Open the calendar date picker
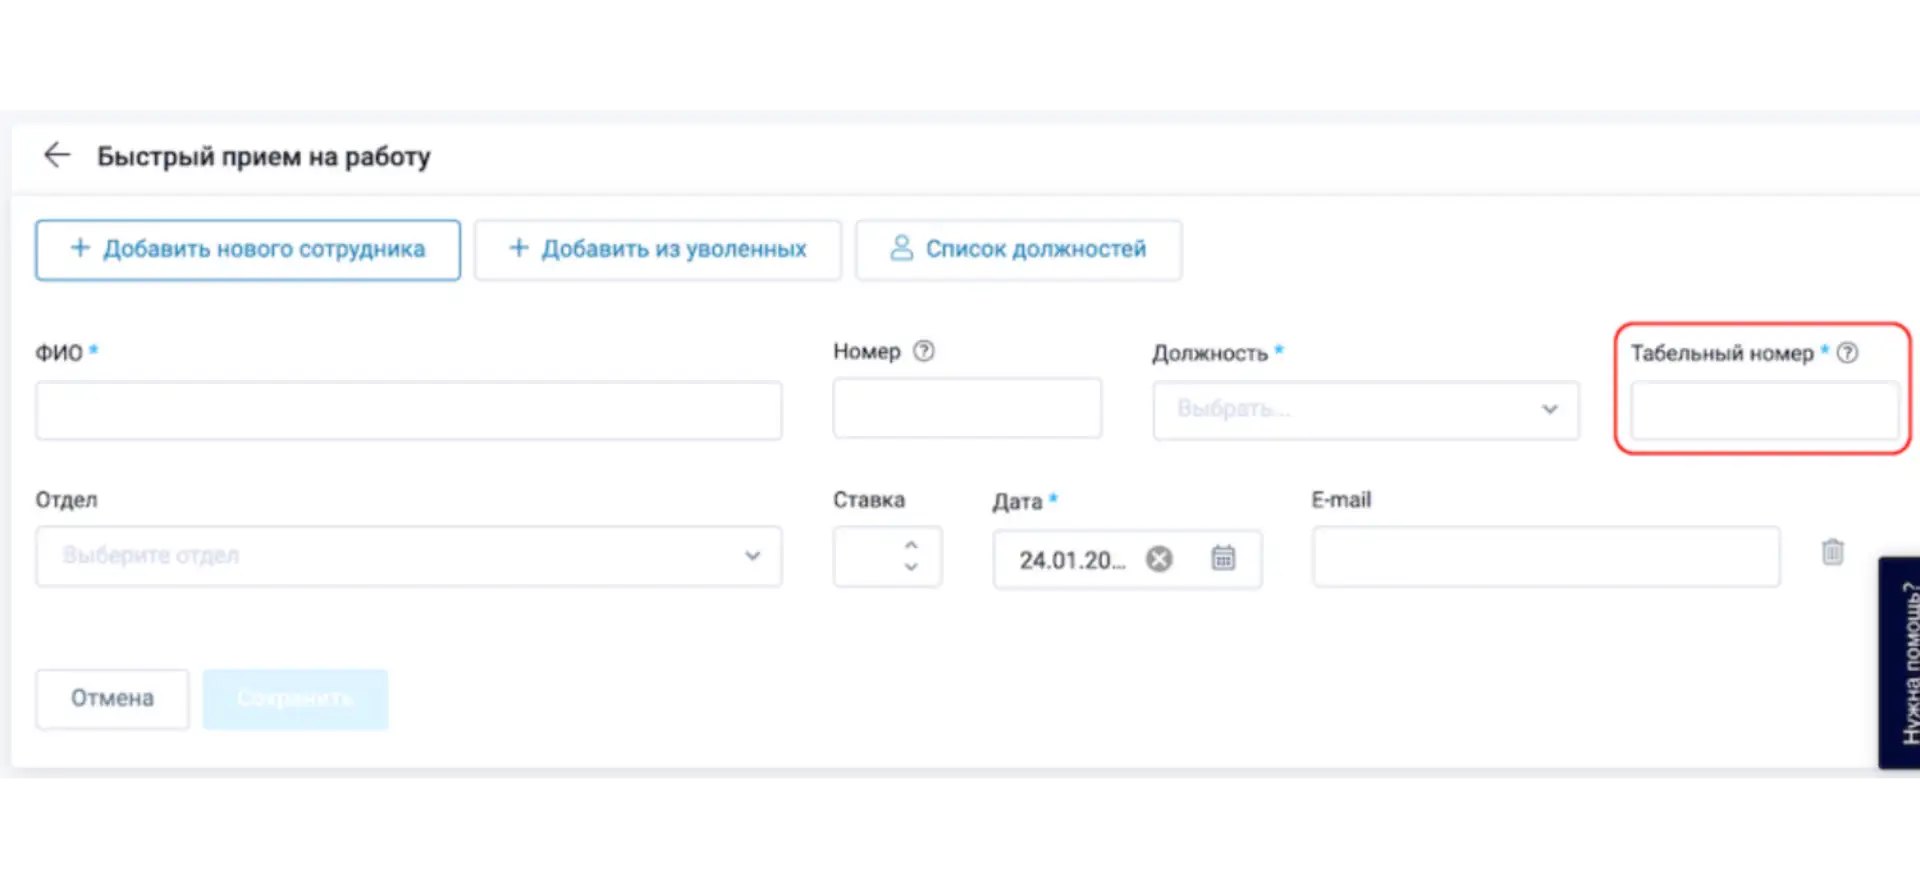This screenshot has height=896, width=1920. [1223, 558]
